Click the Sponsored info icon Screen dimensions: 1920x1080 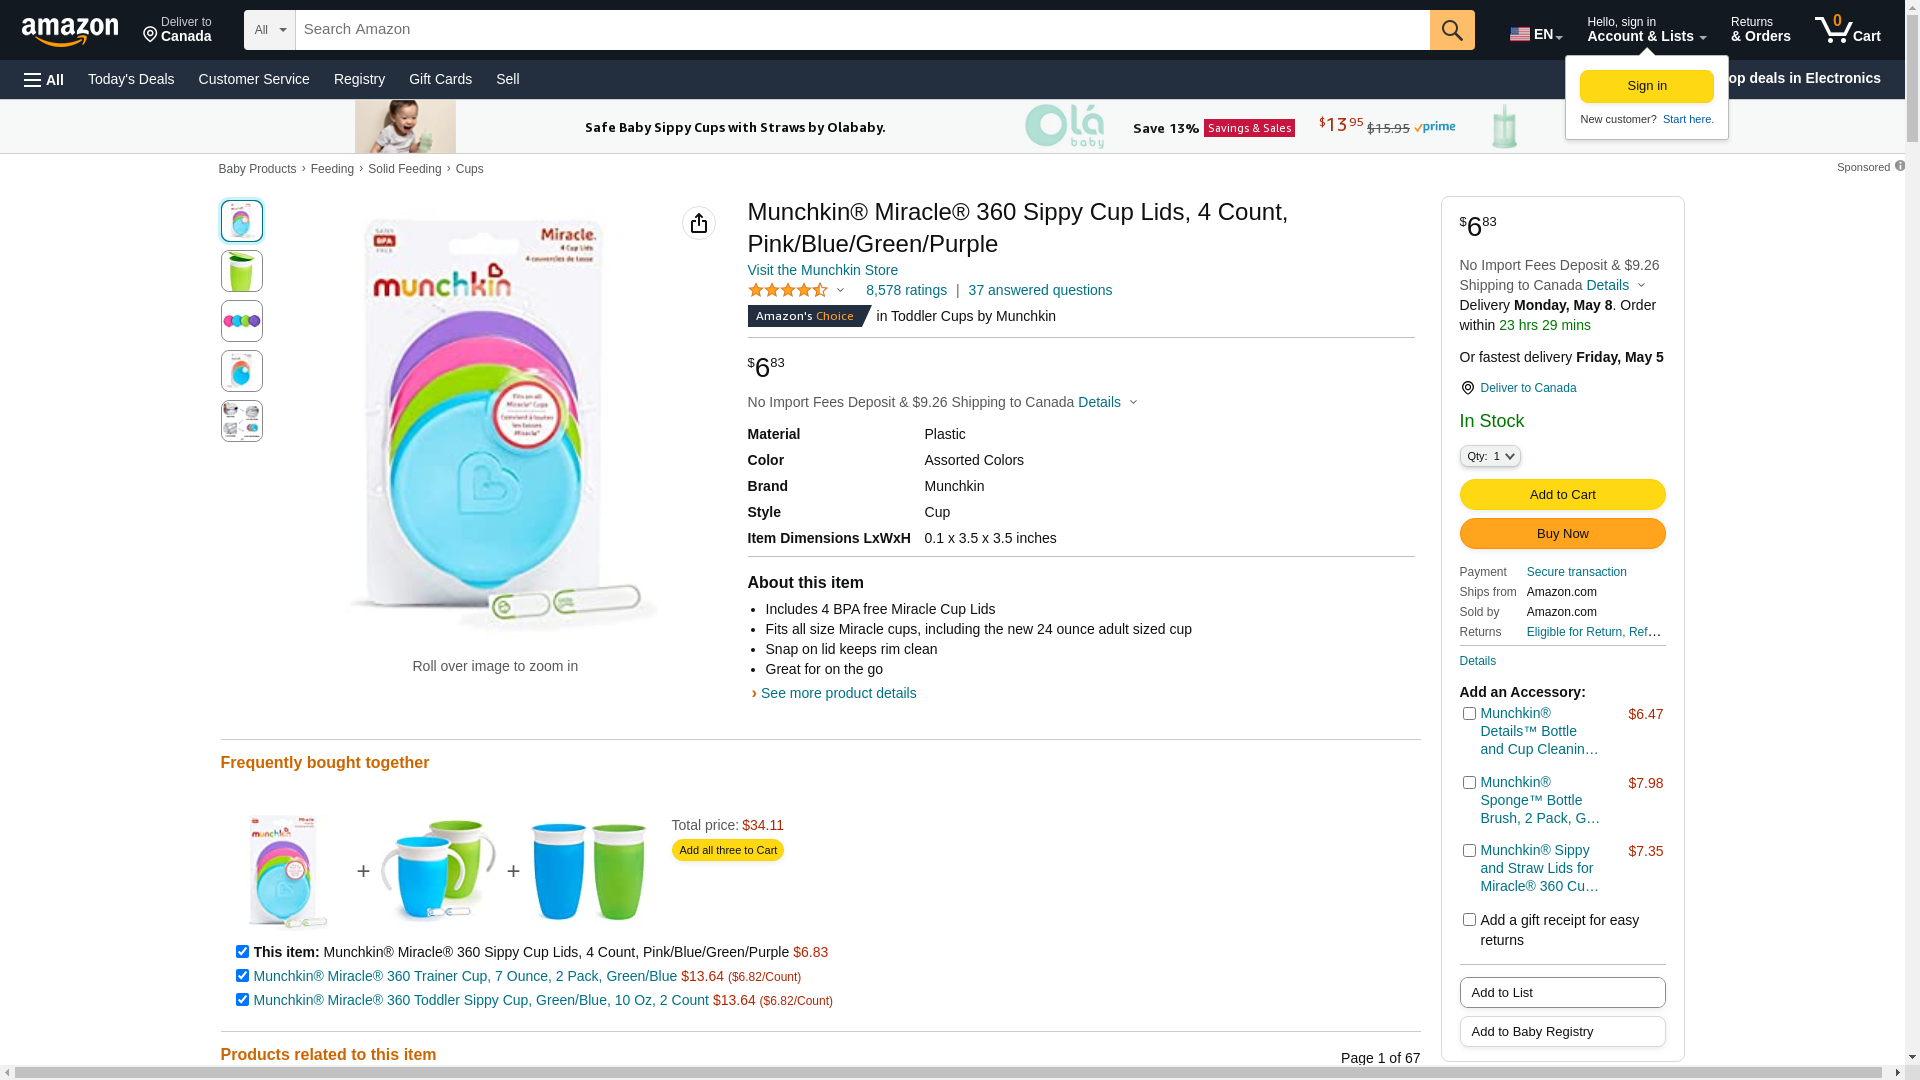(x=1899, y=166)
